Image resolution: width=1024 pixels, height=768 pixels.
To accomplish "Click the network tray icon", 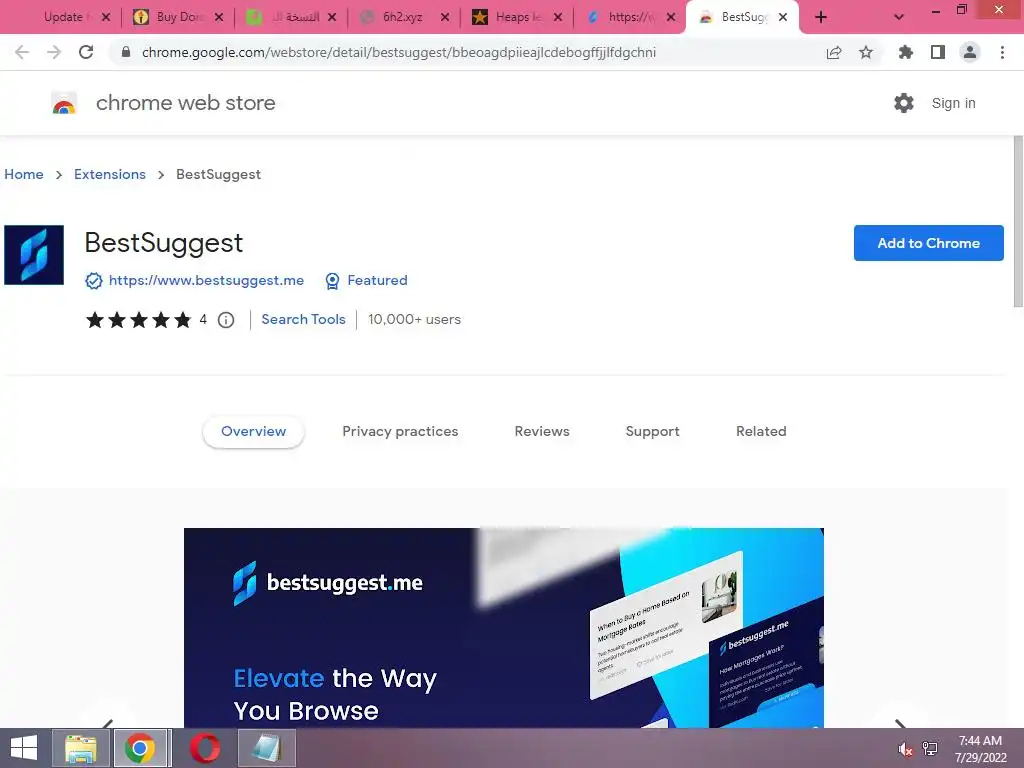I will [930, 749].
